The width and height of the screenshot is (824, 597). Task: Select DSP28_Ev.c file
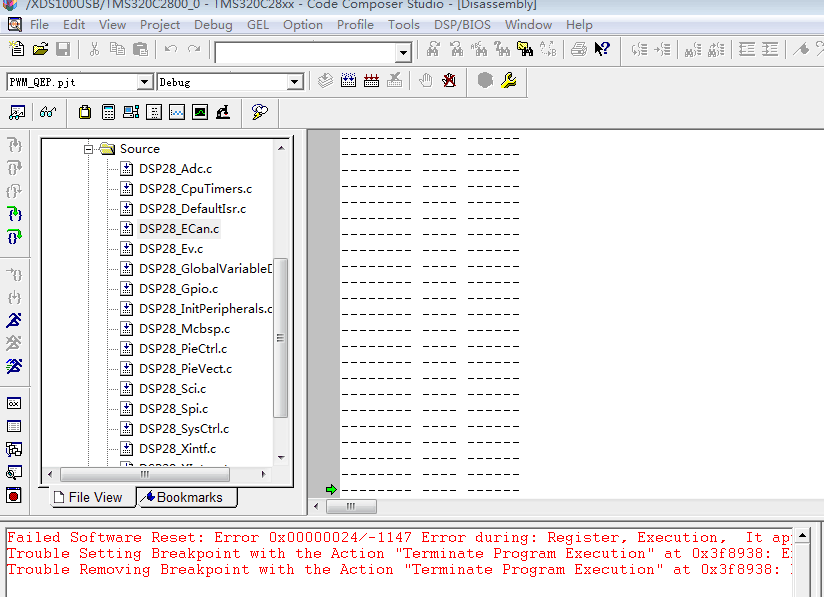[171, 249]
